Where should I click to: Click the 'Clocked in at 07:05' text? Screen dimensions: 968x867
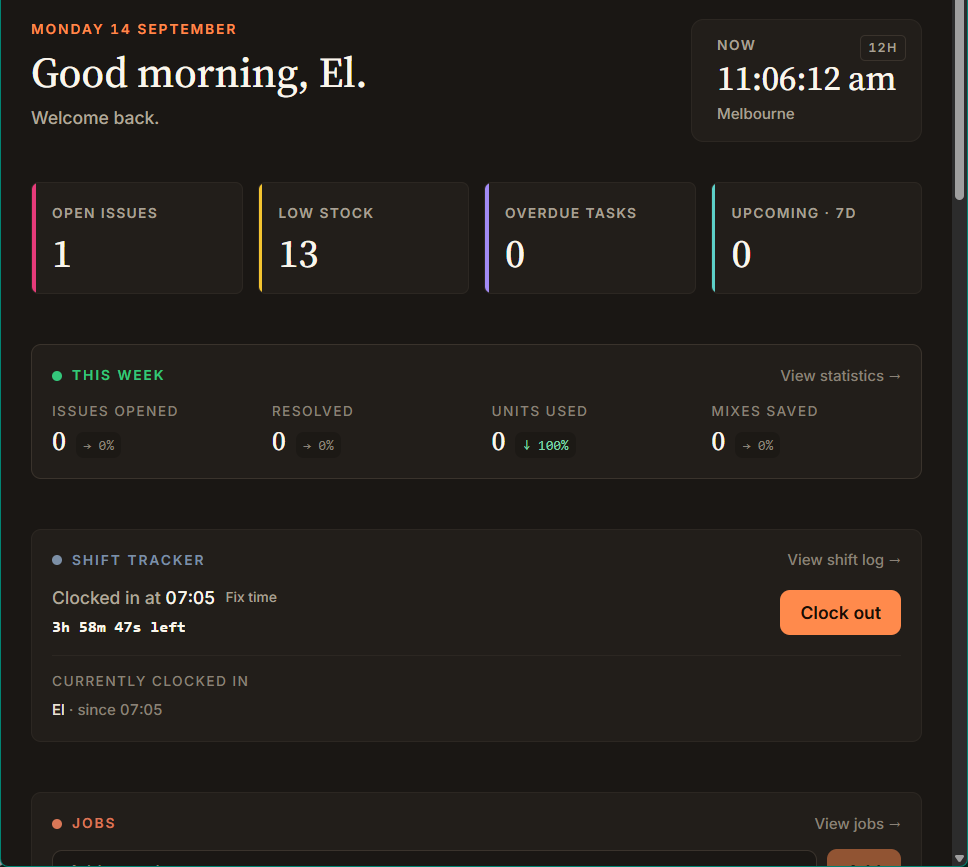tap(133, 598)
